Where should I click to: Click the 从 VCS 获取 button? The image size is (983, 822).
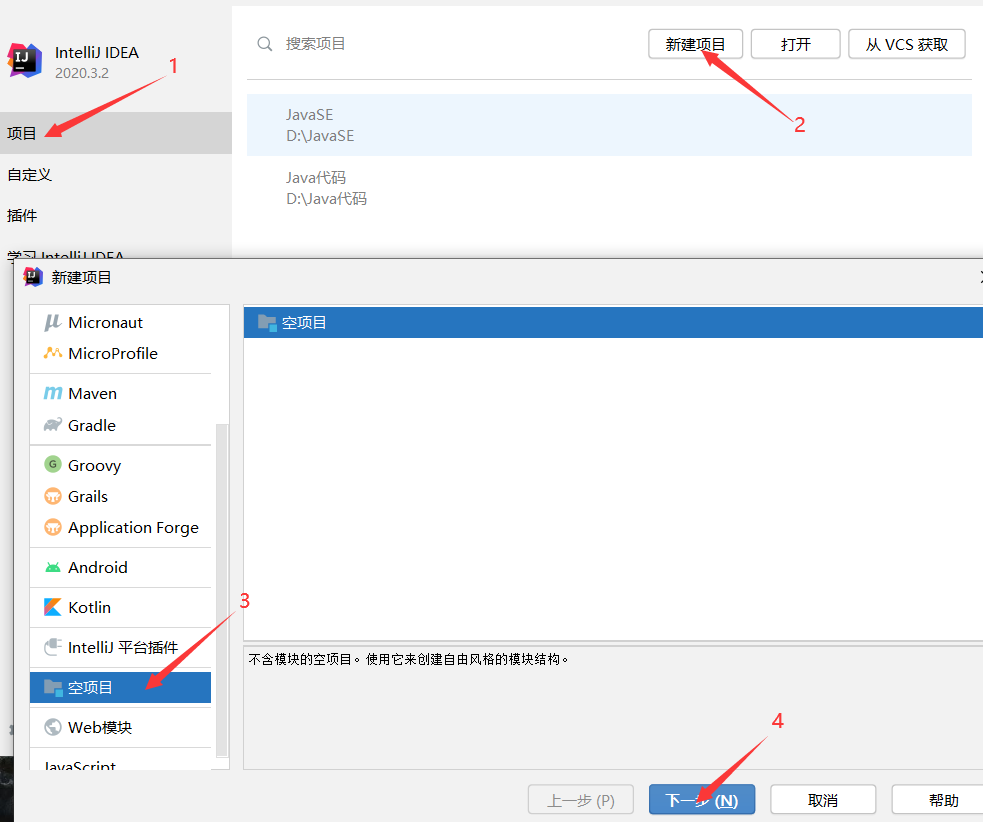[907, 45]
